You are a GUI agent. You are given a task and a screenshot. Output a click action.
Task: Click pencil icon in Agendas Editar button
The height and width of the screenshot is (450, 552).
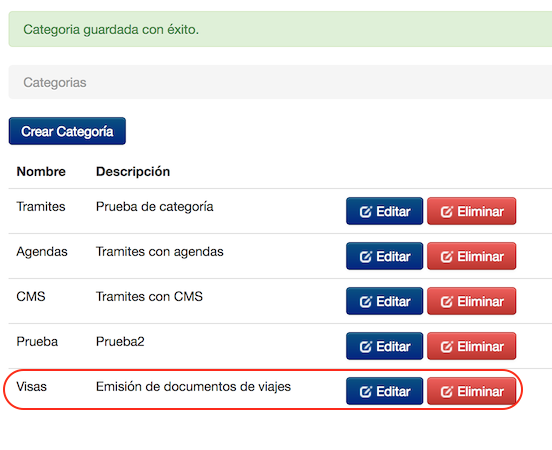pos(365,257)
